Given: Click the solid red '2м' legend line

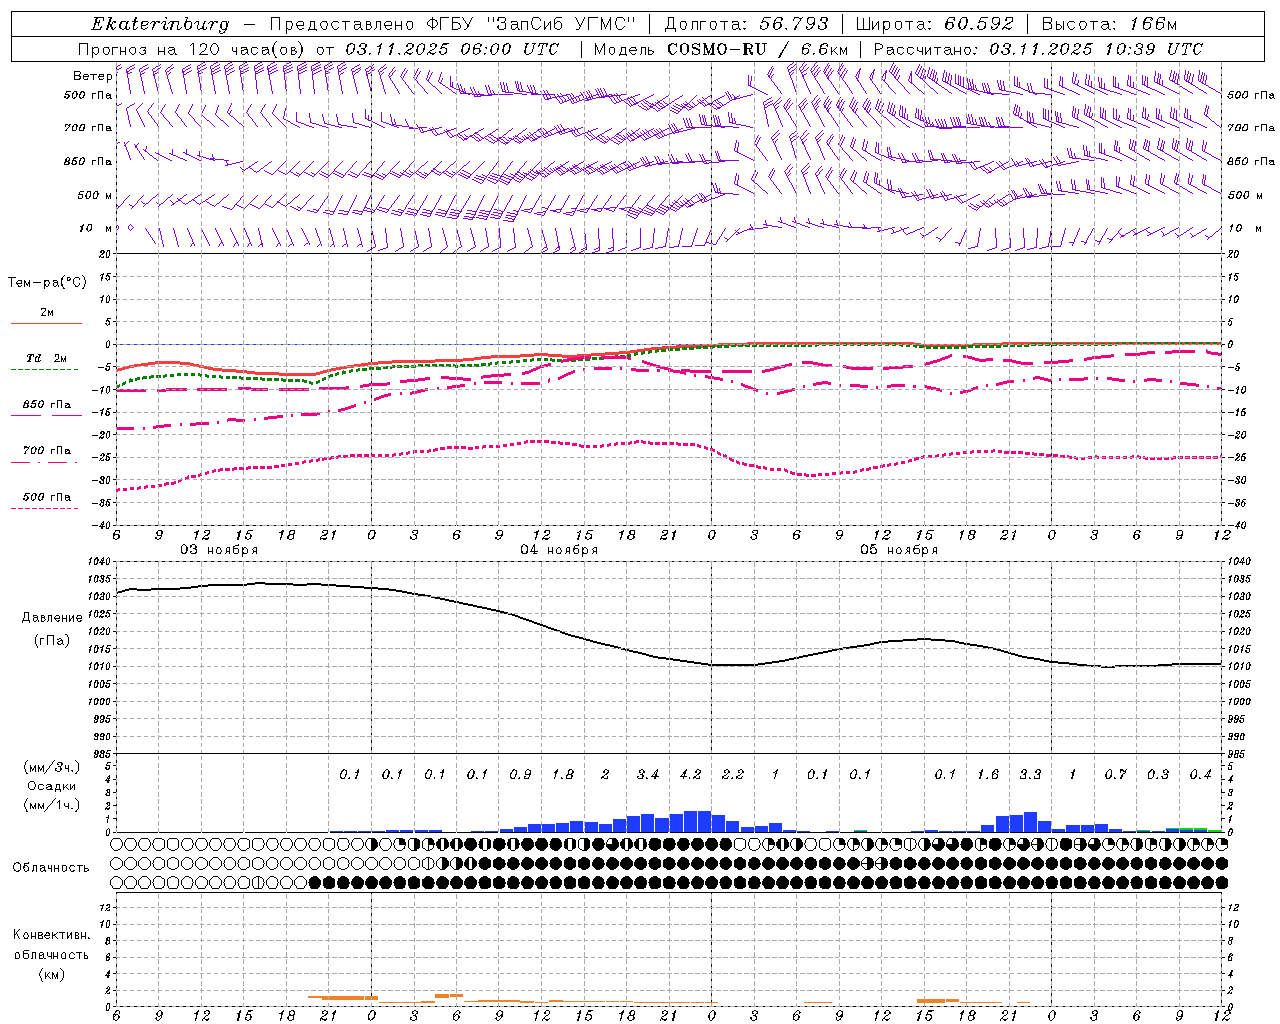Looking at the screenshot, I should [x=46, y=323].
